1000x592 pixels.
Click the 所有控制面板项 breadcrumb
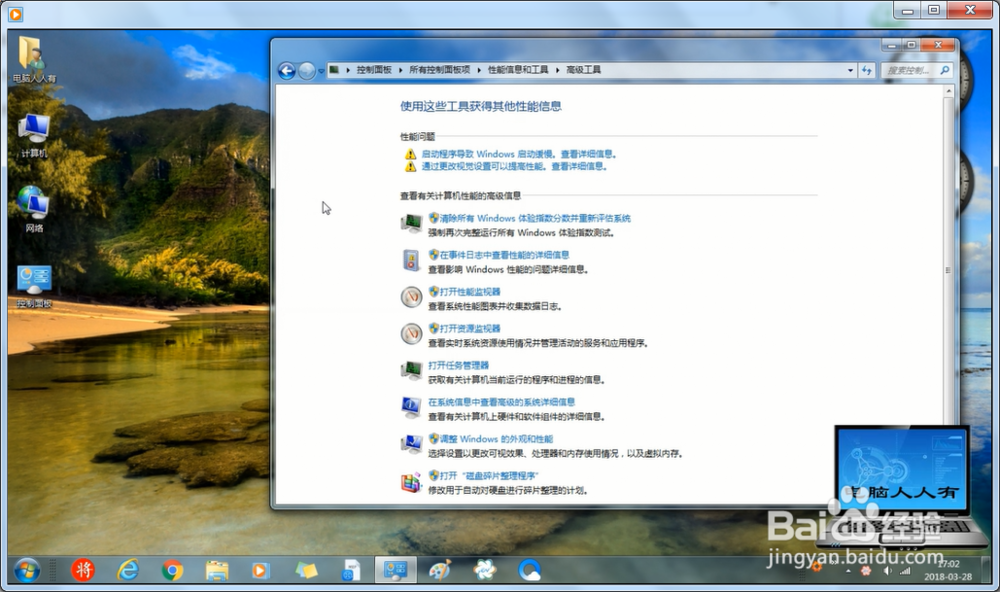coord(439,70)
